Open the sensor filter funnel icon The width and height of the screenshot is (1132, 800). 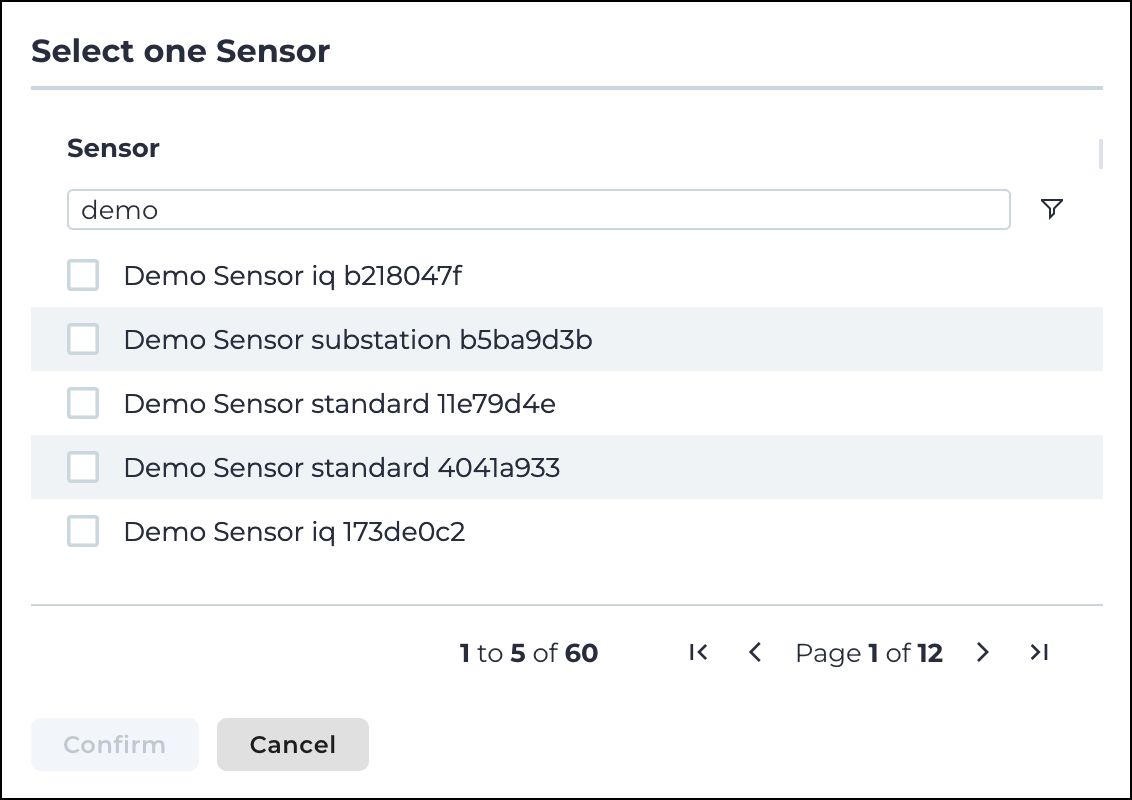[1052, 209]
